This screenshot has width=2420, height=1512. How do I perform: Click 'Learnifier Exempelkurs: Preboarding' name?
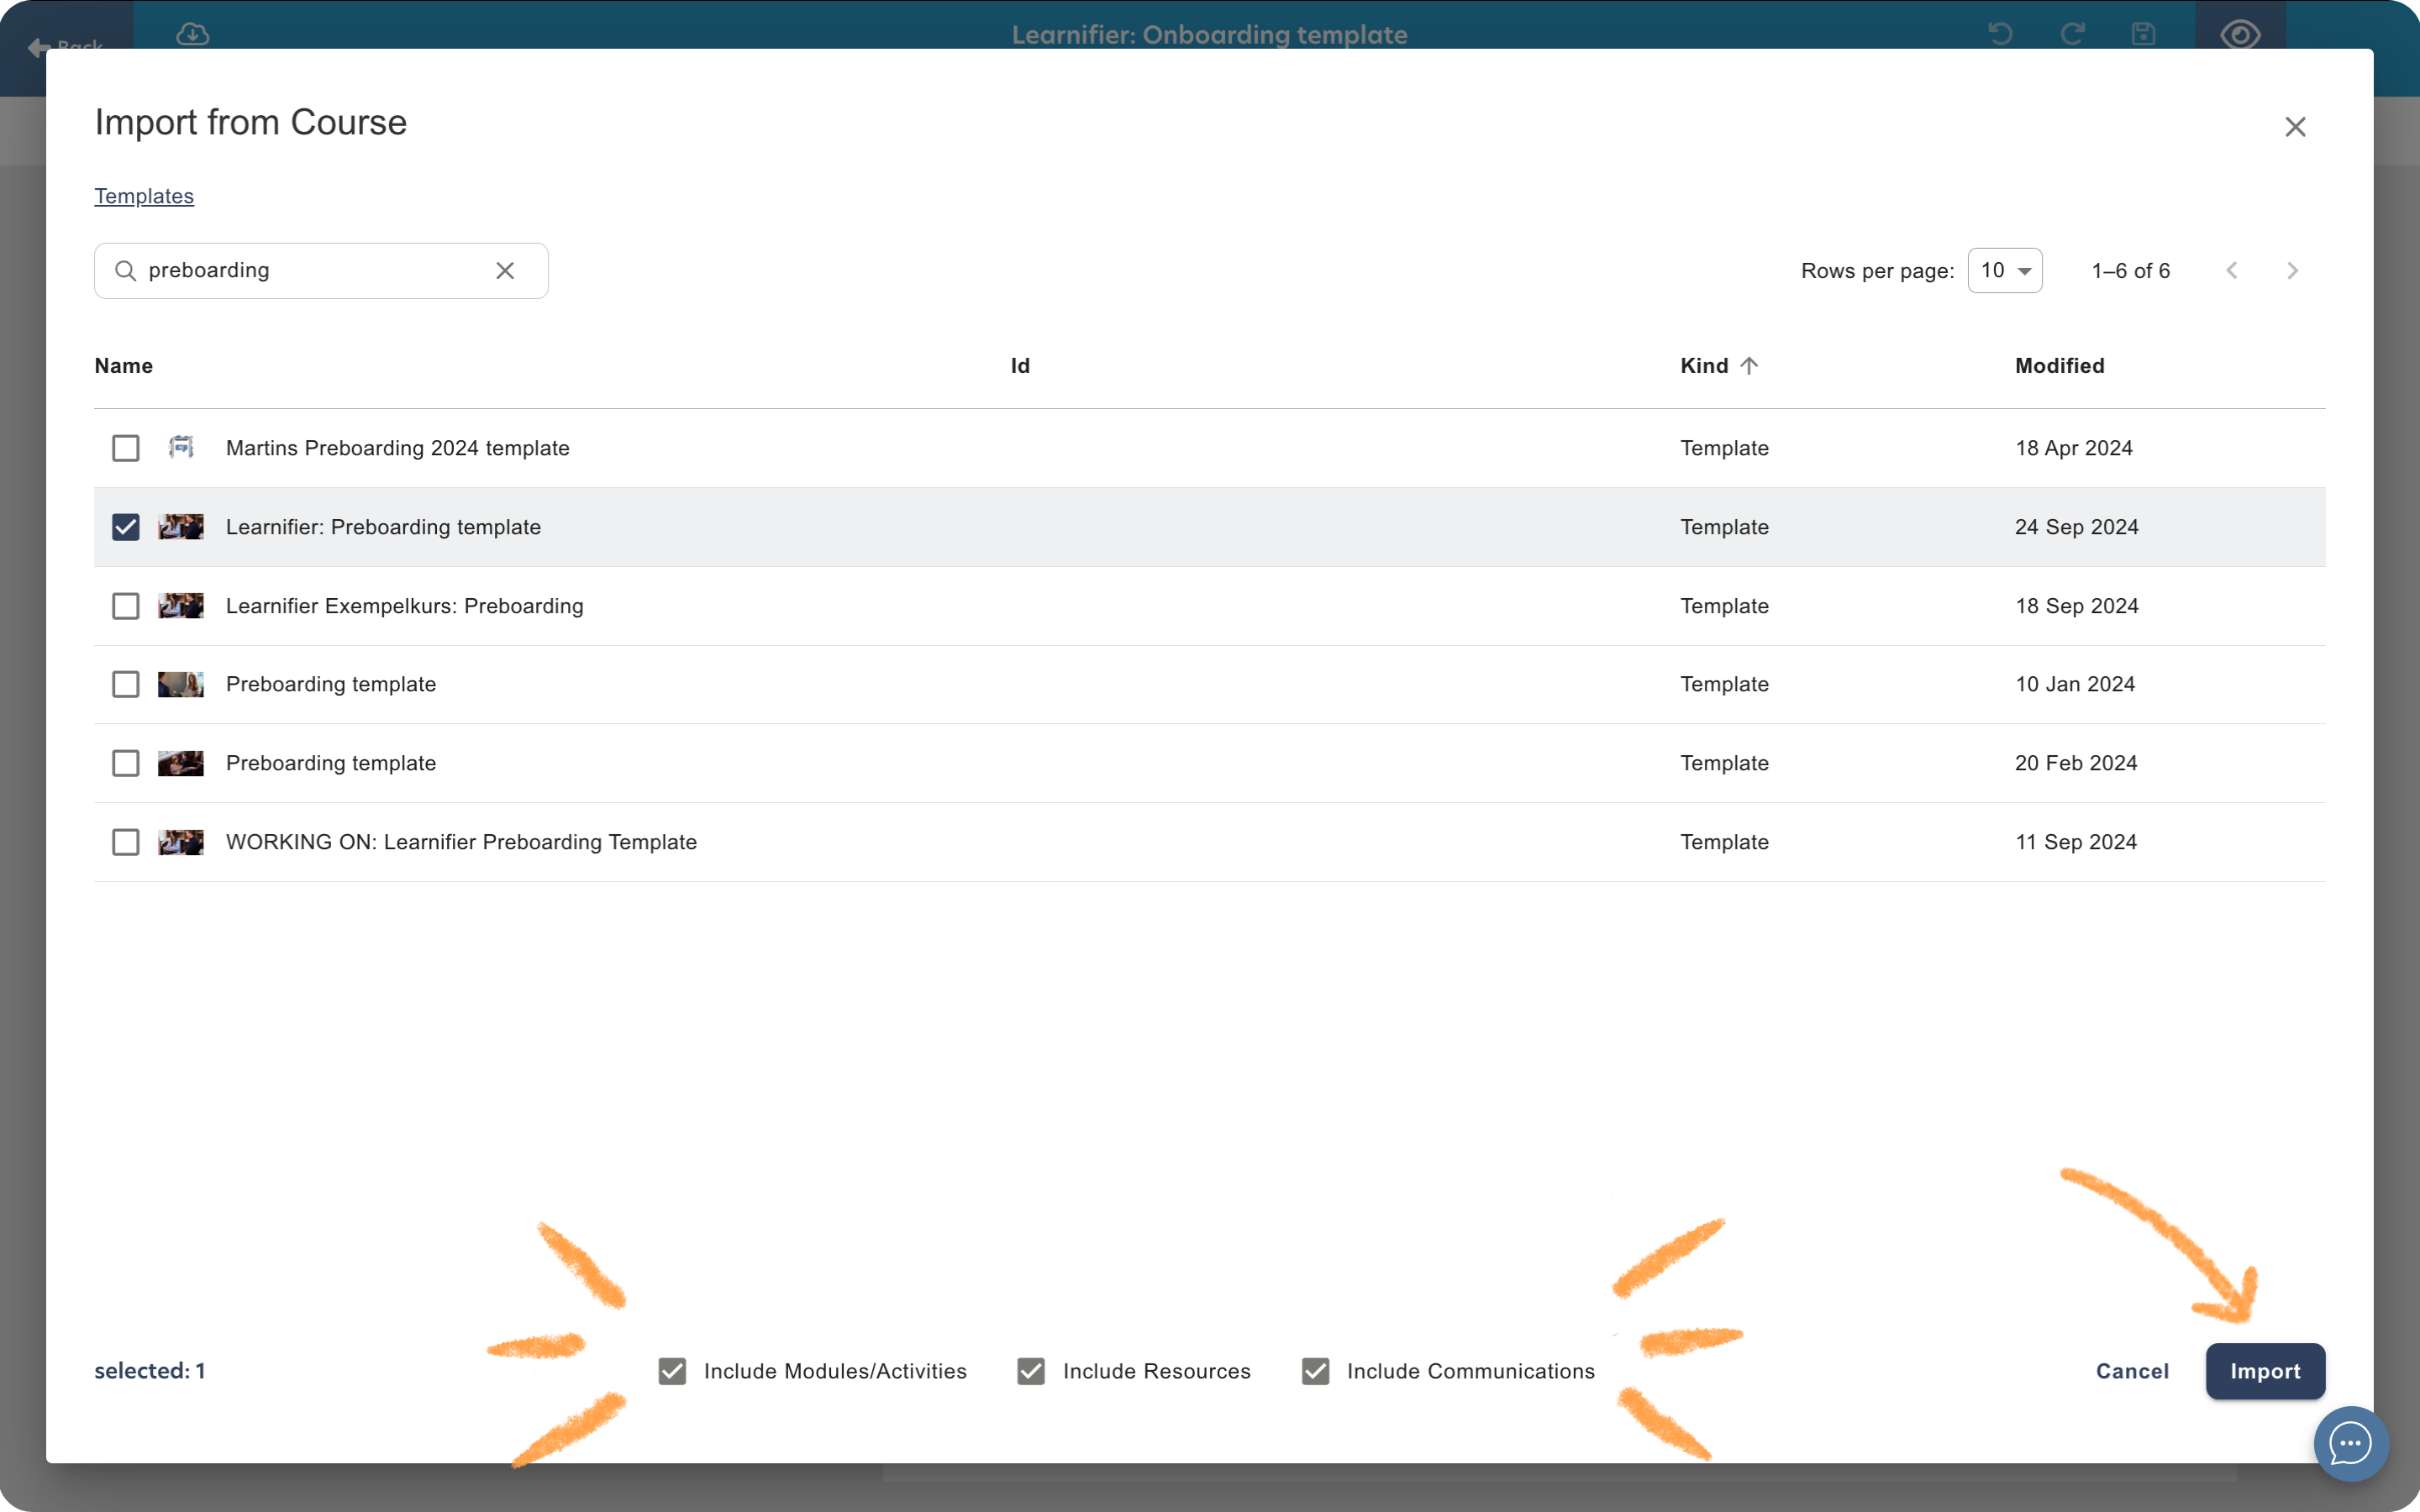coord(405,606)
